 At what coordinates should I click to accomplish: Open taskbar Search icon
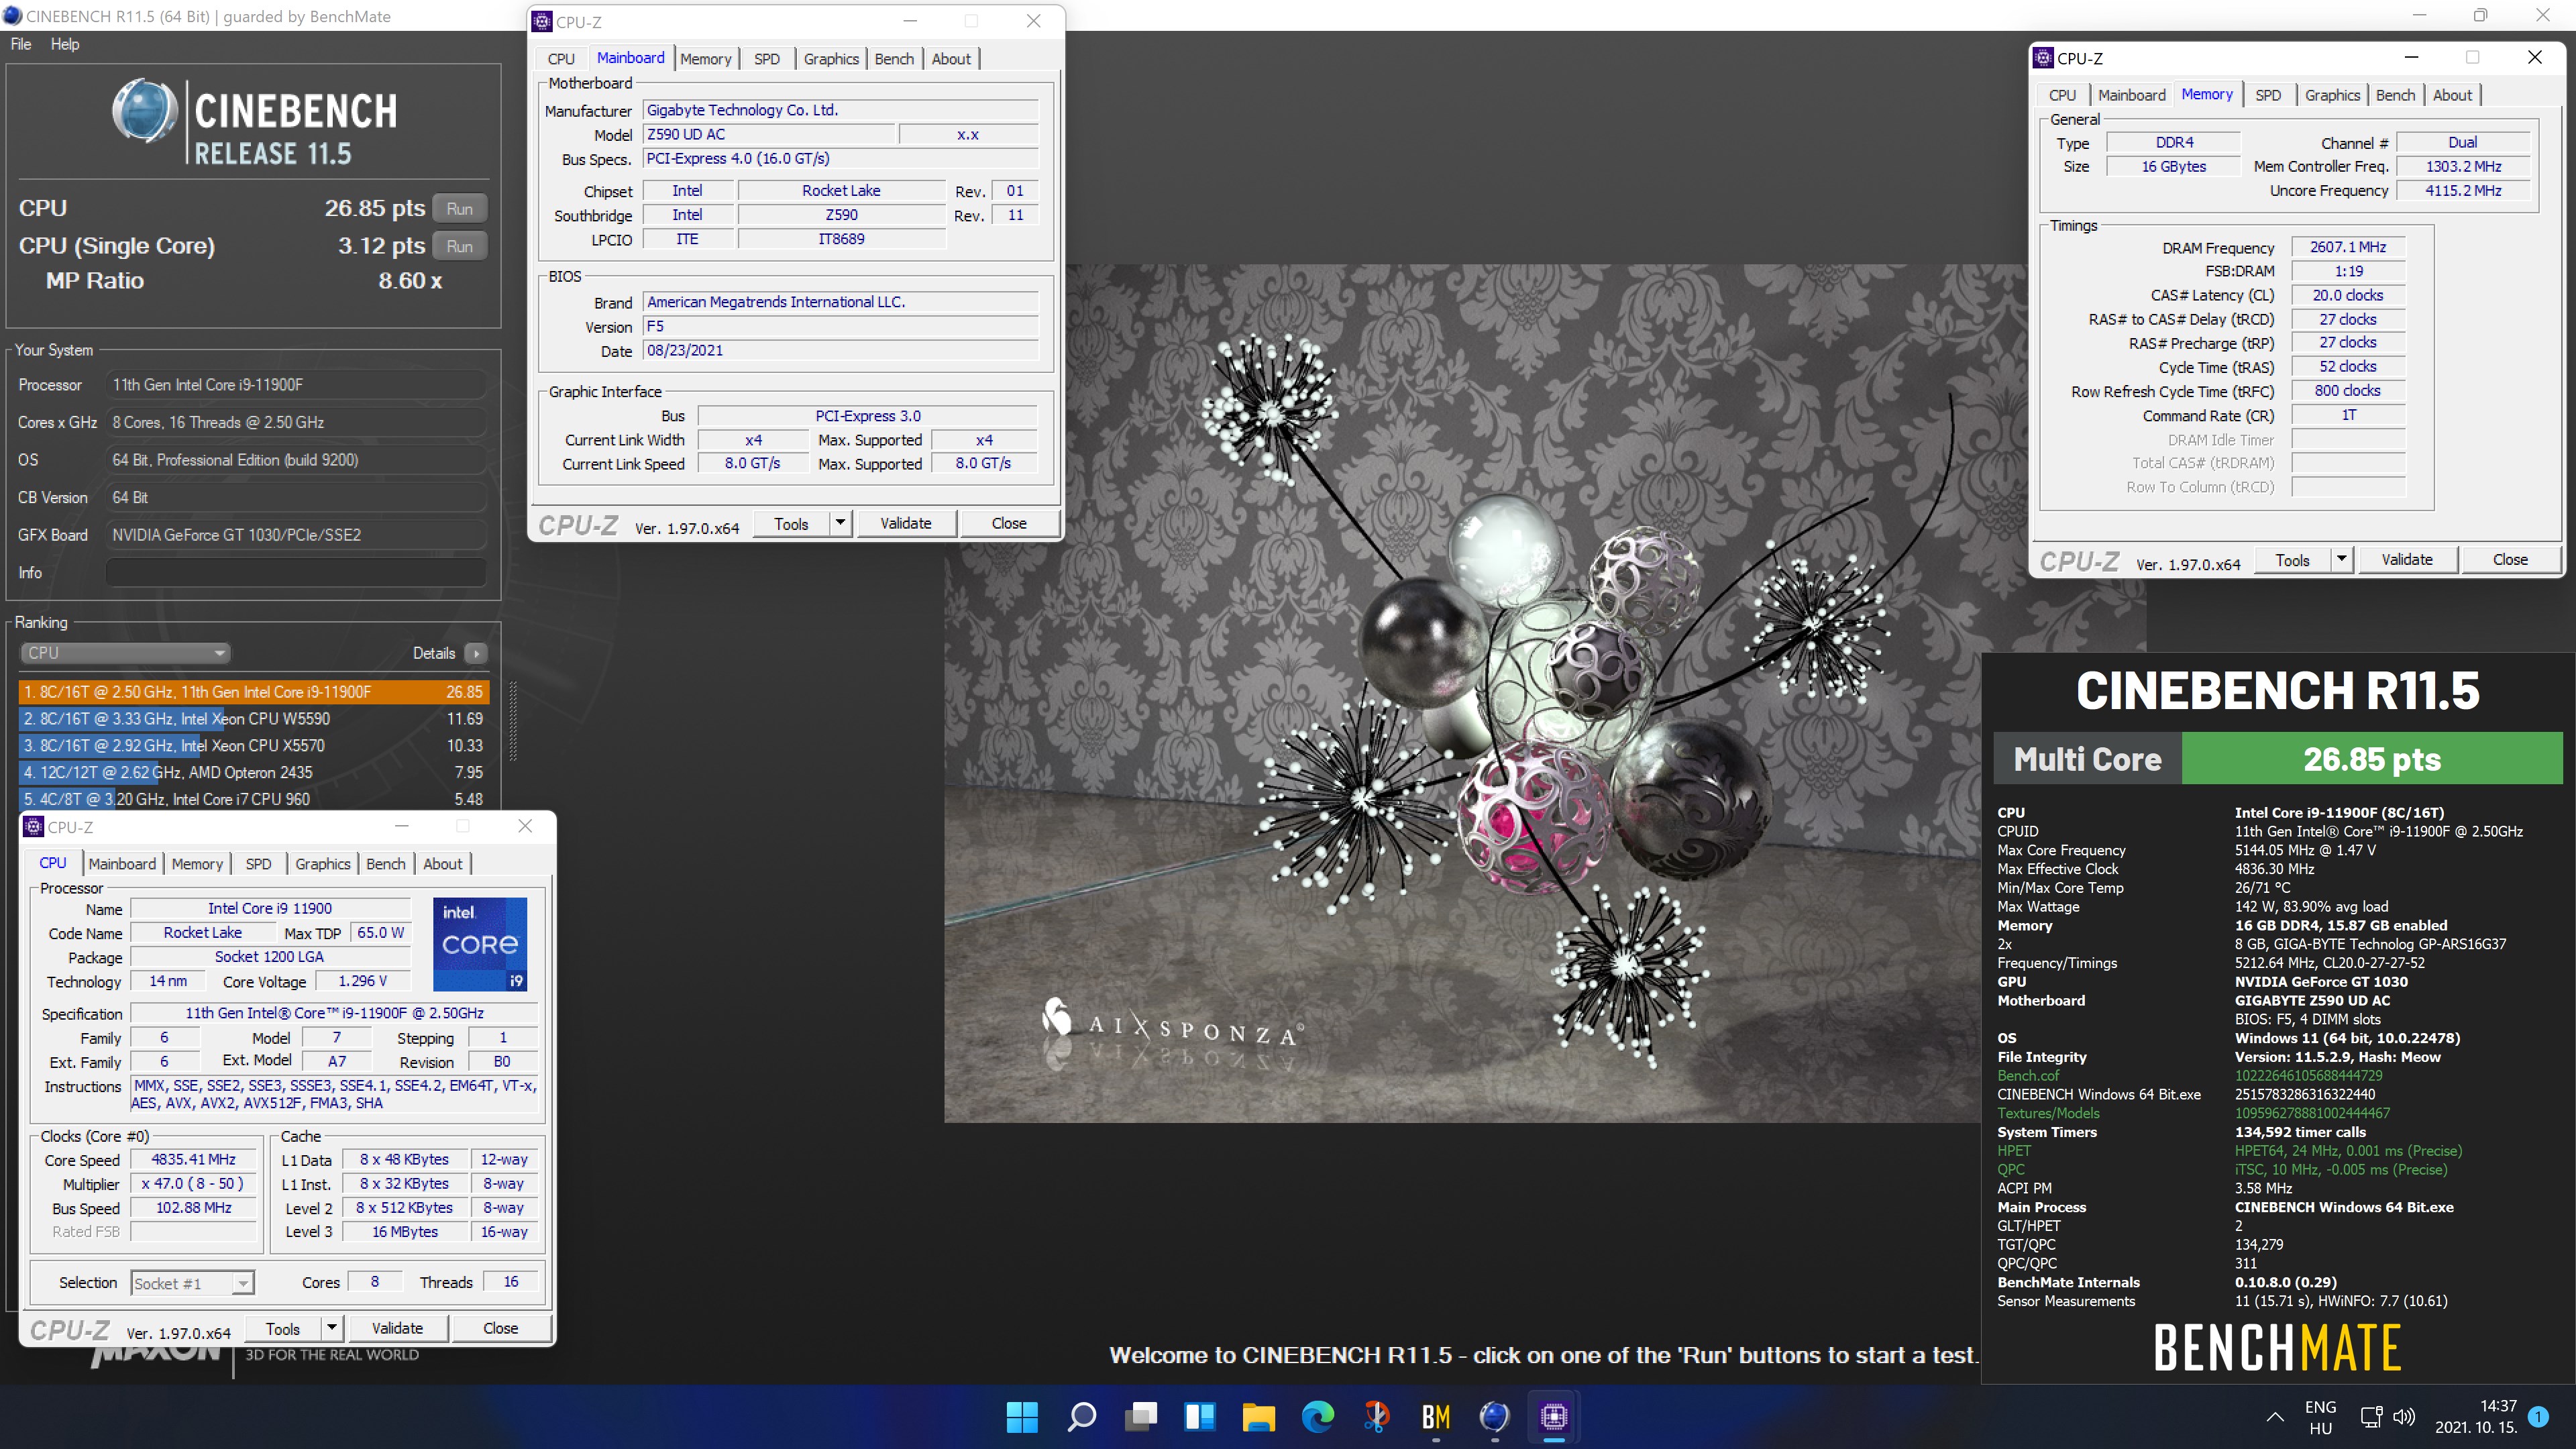pos(1081,1416)
